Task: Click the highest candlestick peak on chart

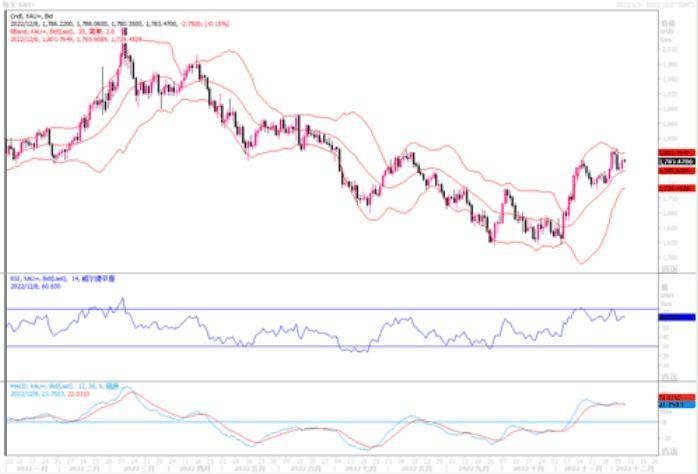Action: 123,45
